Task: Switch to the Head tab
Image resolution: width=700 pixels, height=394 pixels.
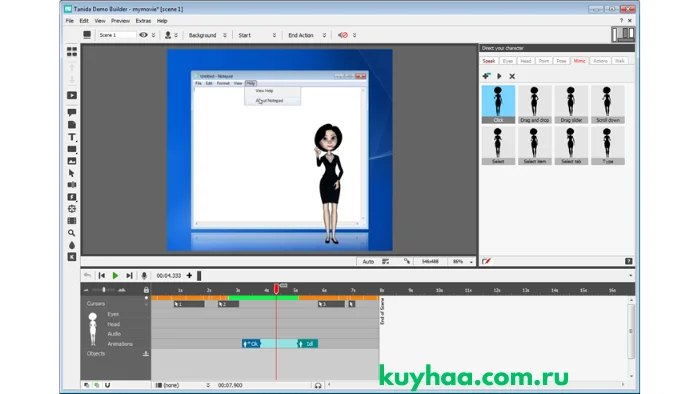Action: click(x=526, y=61)
